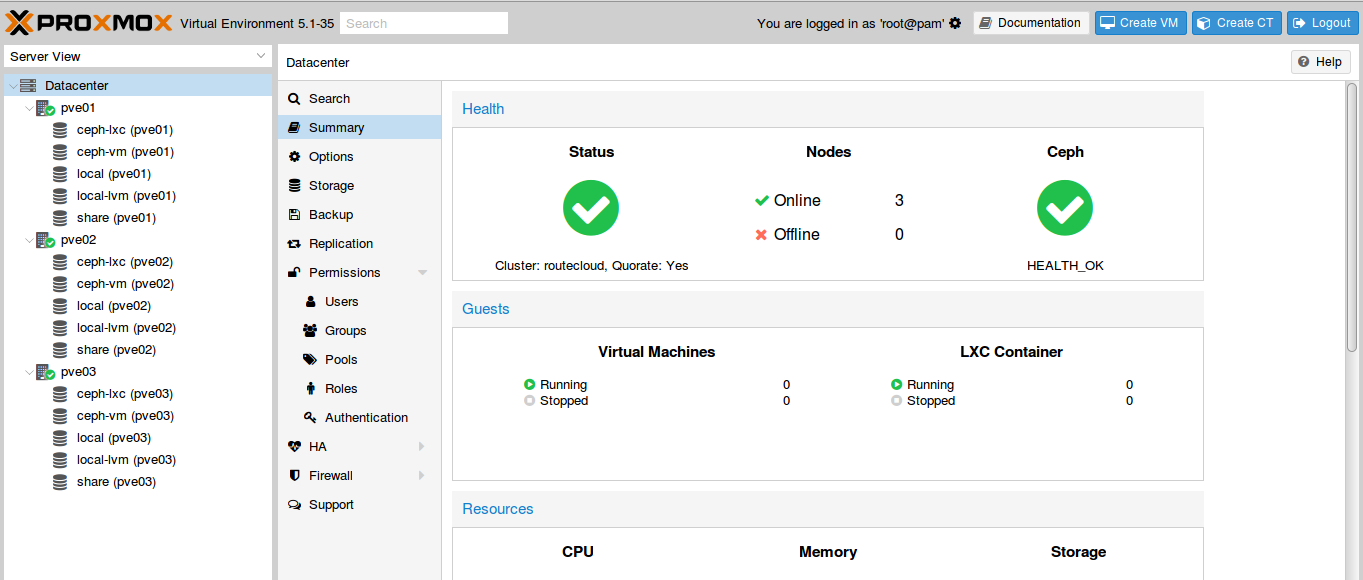The height and width of the screenshot is (580, 1363).
Task: Collapse the pve01 tree node
Action: [x=28, y=108]
